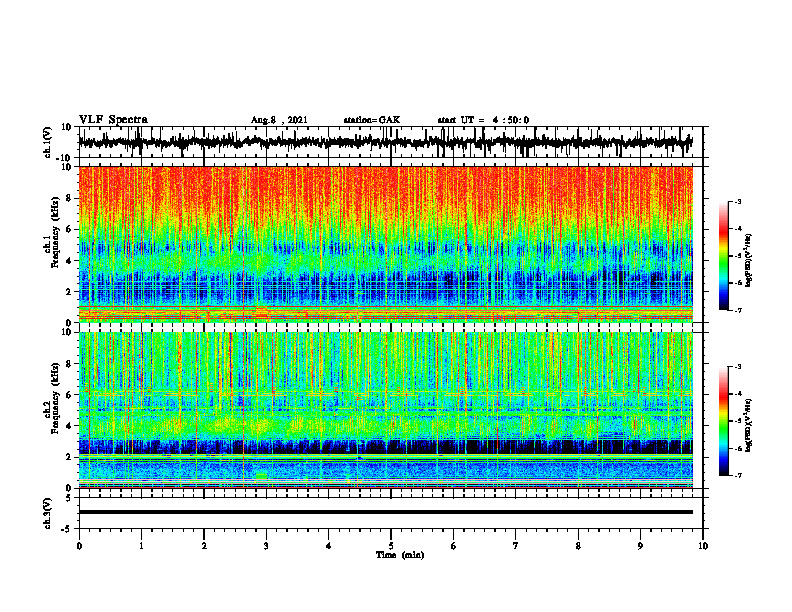Screen dimensions: 792x612
Task: Click the 8 minute time axis tick
Action: [x=578, y=546]
